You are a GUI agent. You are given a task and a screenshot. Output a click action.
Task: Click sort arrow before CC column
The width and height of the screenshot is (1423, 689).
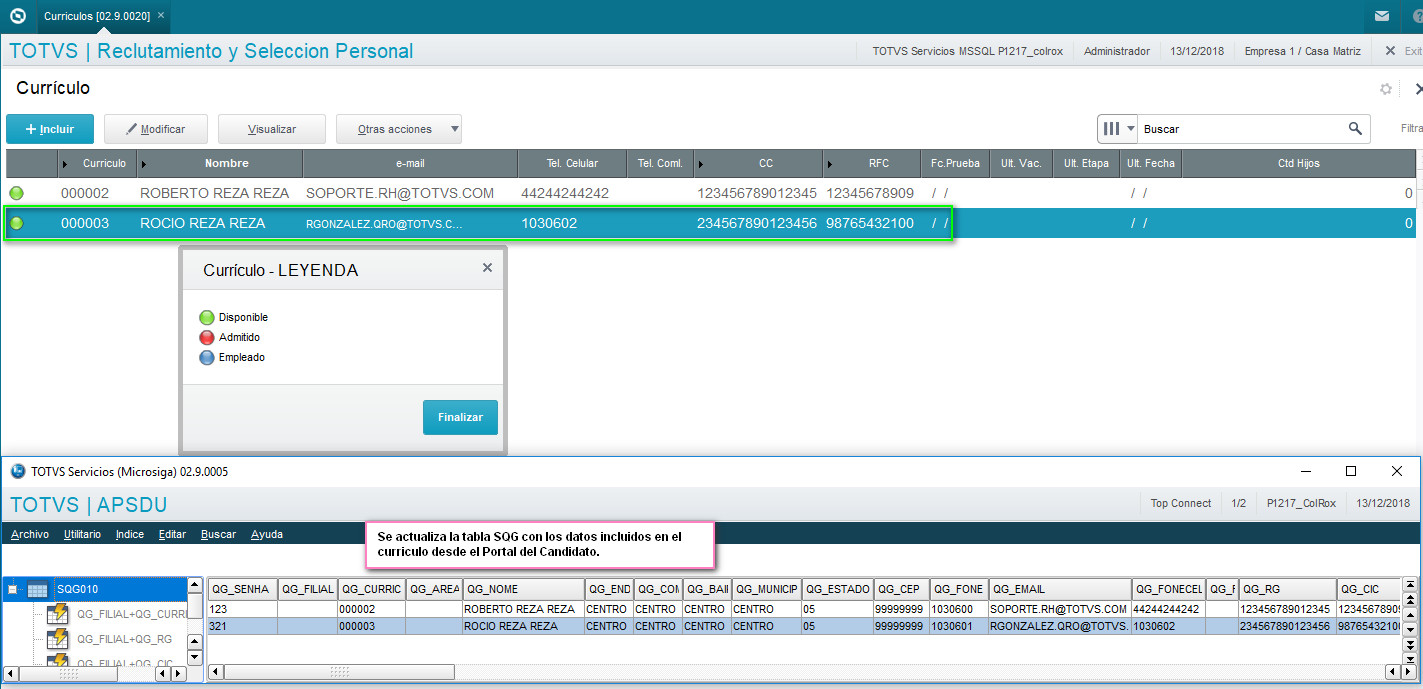[x=701, y=163]
